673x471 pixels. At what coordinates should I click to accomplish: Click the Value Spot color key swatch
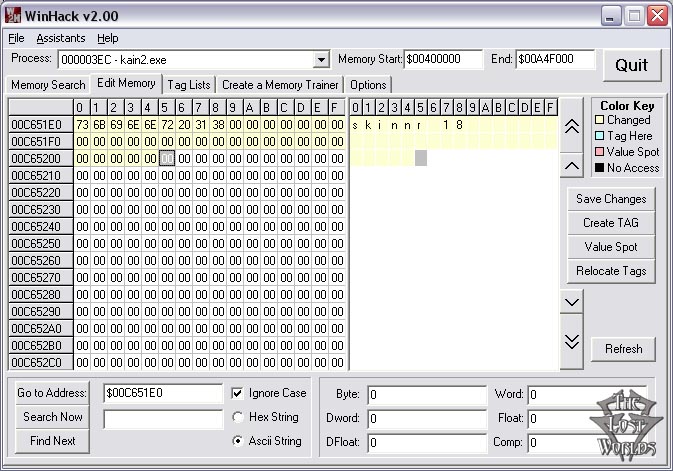(600, 152)
